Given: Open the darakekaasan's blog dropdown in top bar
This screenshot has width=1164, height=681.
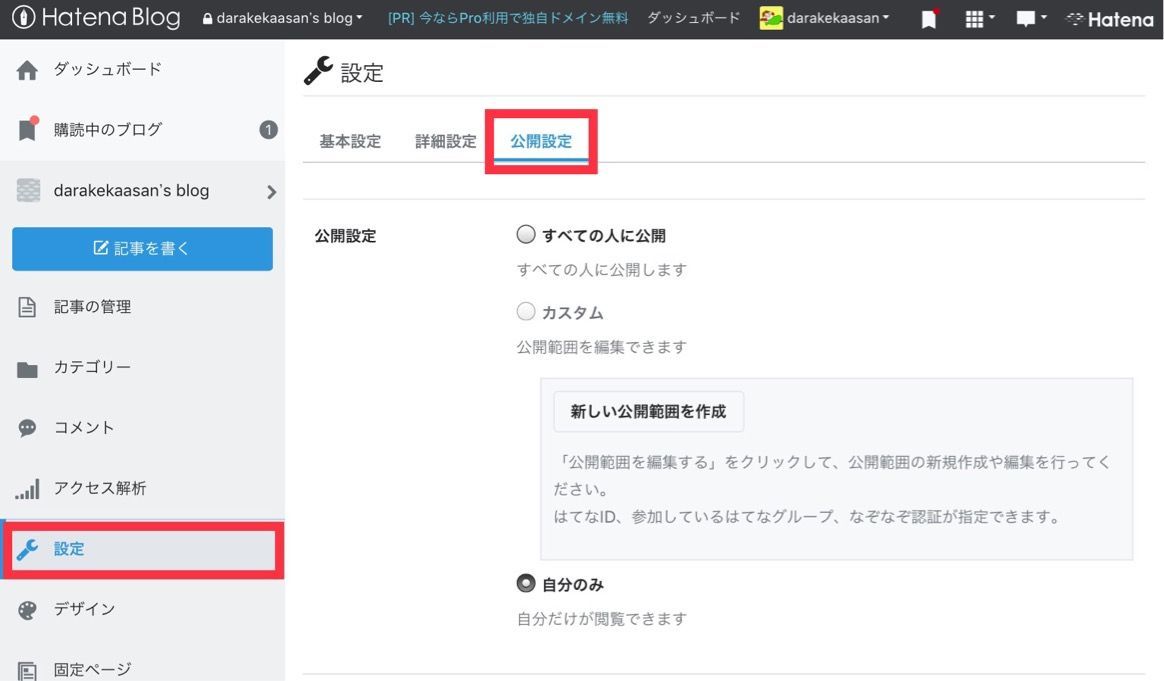Looking at the screenshot, I should click(x=283, y=18).
